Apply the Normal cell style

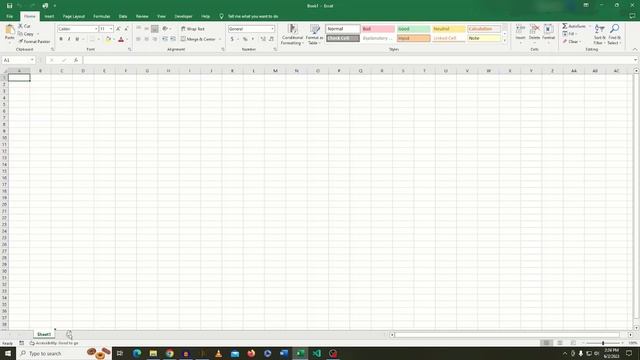[343, 29]
